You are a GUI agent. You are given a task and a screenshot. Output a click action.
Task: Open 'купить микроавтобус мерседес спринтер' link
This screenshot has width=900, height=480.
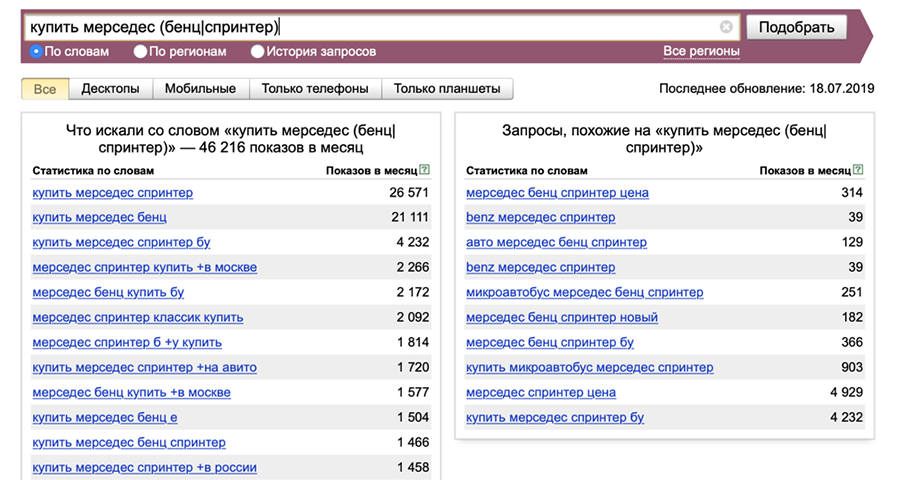pyautogui.click(x=589, y=367)
